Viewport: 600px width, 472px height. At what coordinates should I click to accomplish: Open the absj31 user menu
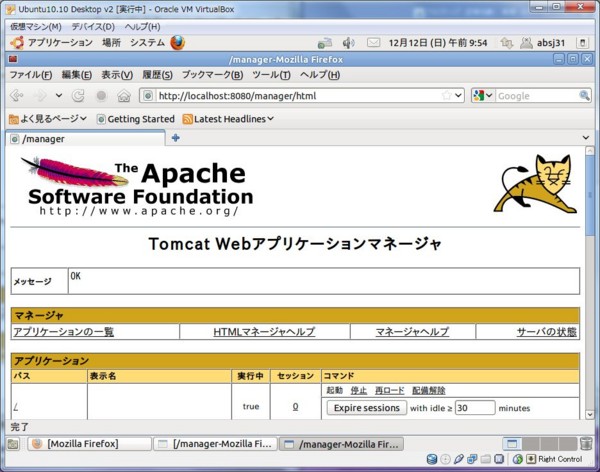pos(543,43)
